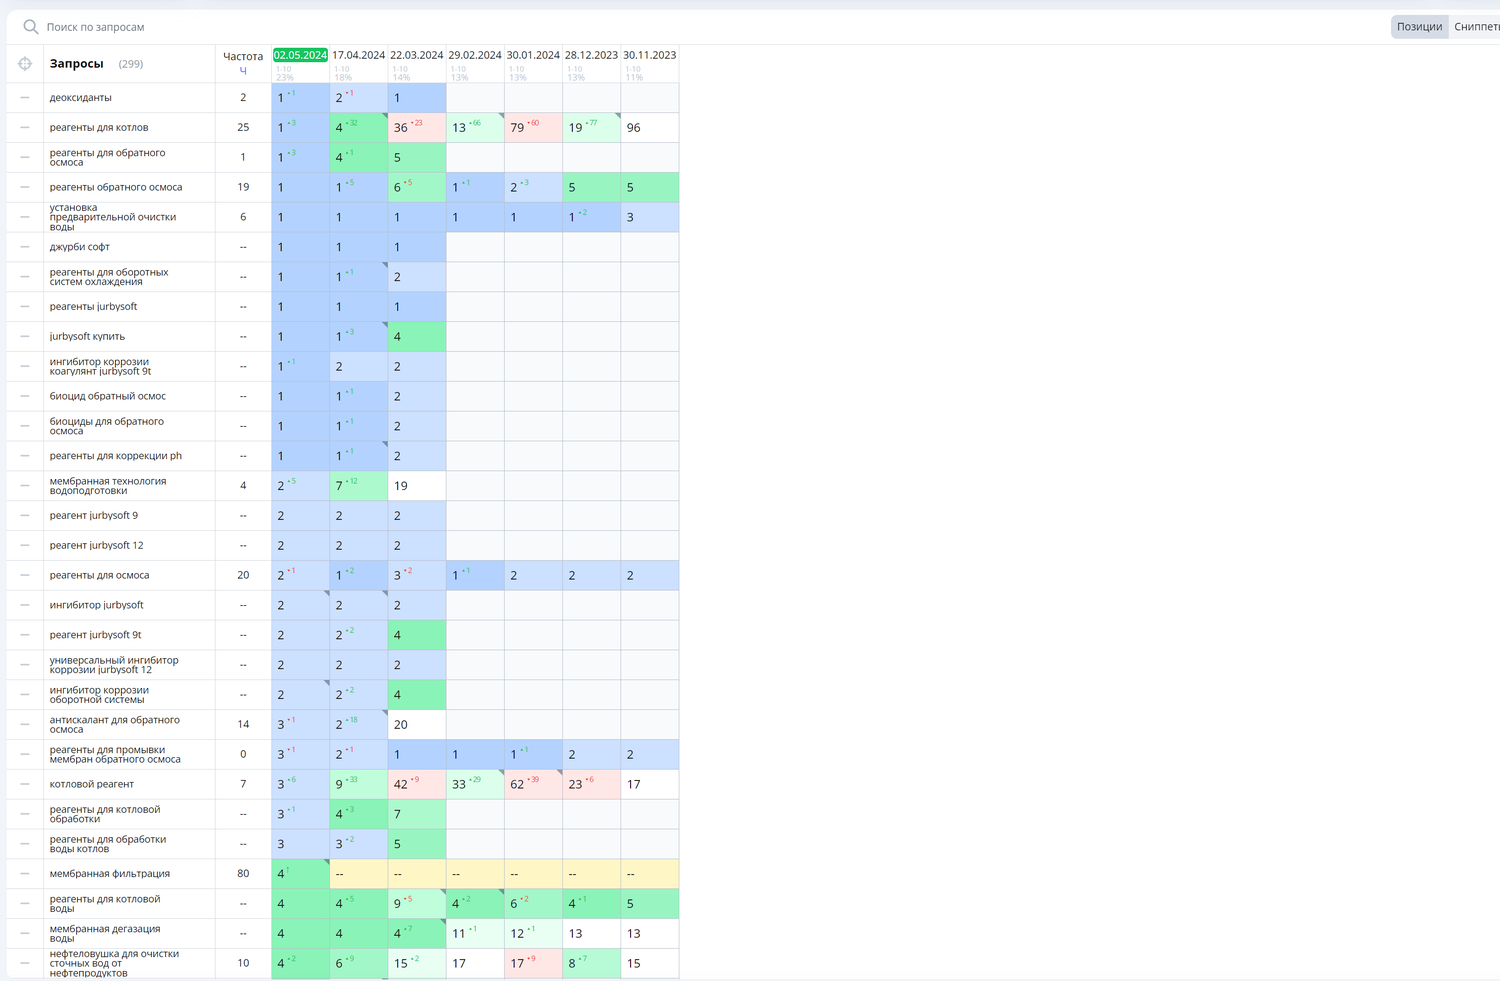Viewport: 1500px width, 981px height.
Task: Click the dash icon for row деоксиданты
Action: (25, 98)
